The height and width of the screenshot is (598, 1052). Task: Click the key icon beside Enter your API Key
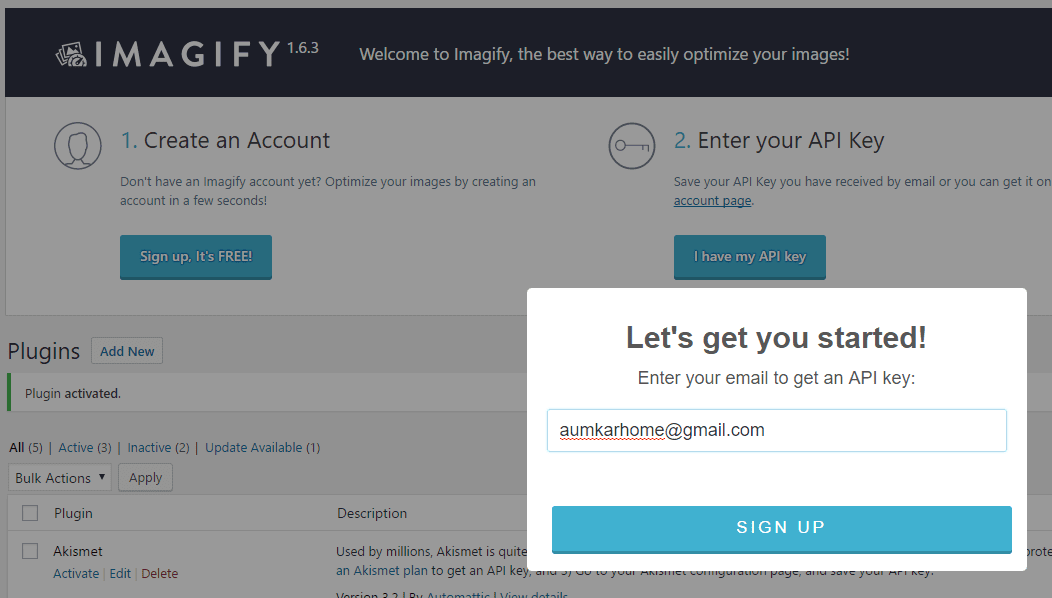click(x=631, y=146)
